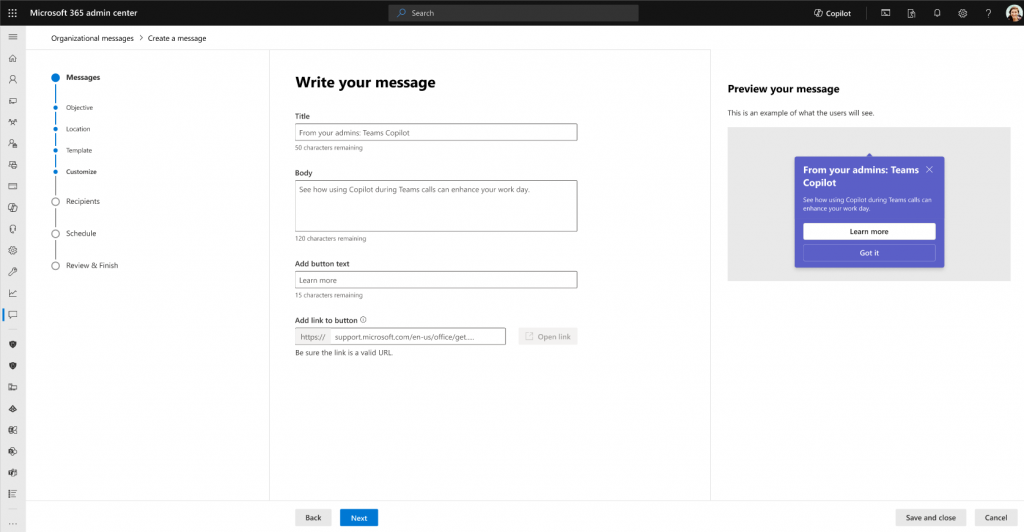This screenshot has height=532, width=1024.
Task: Click Save and close
Action: pos(931,518)
